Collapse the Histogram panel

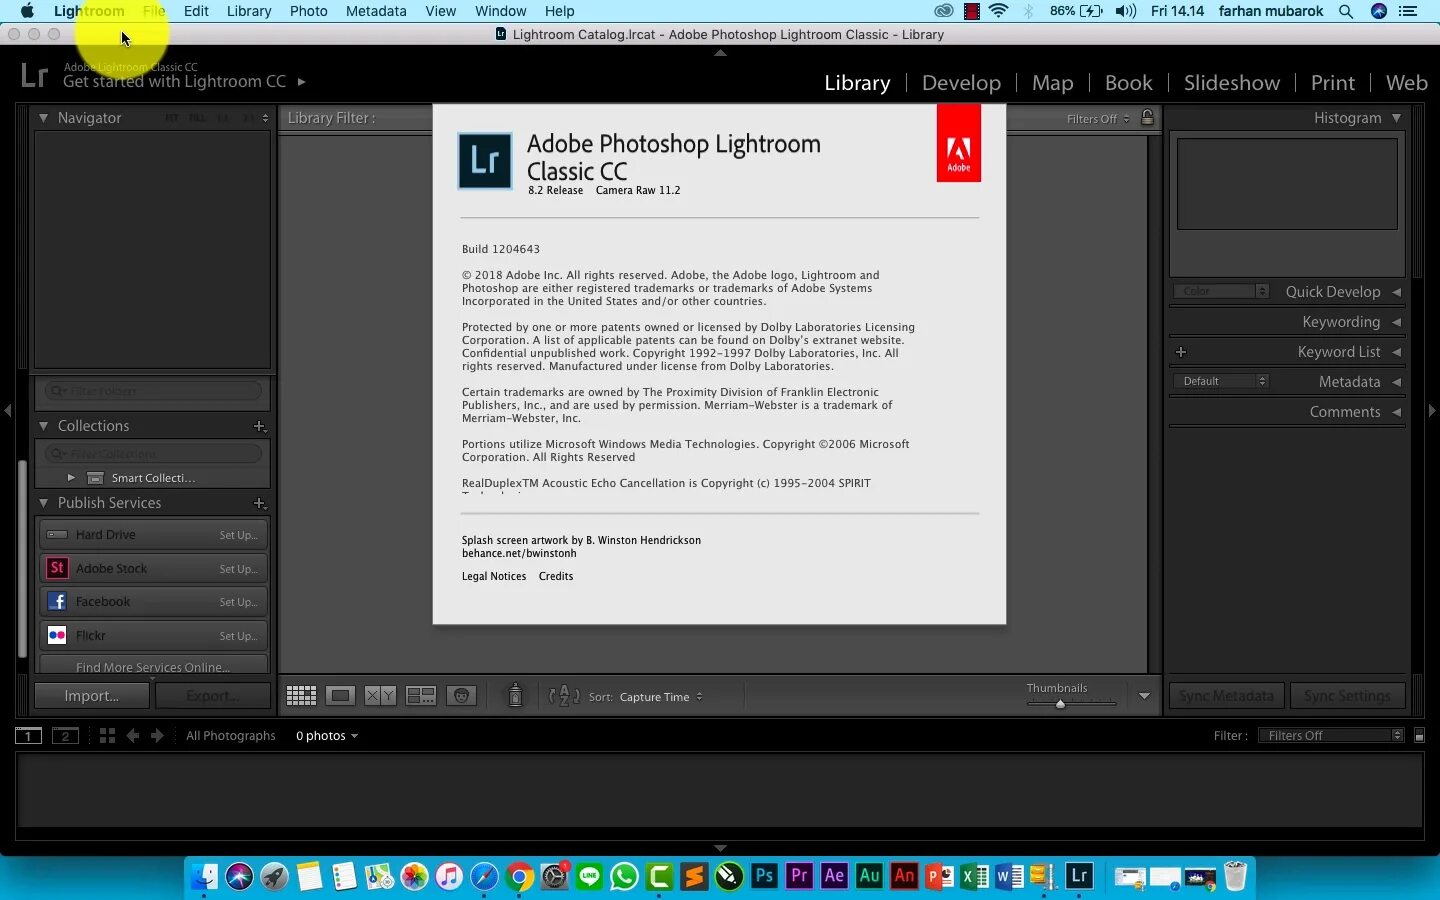pos(1397,118)
